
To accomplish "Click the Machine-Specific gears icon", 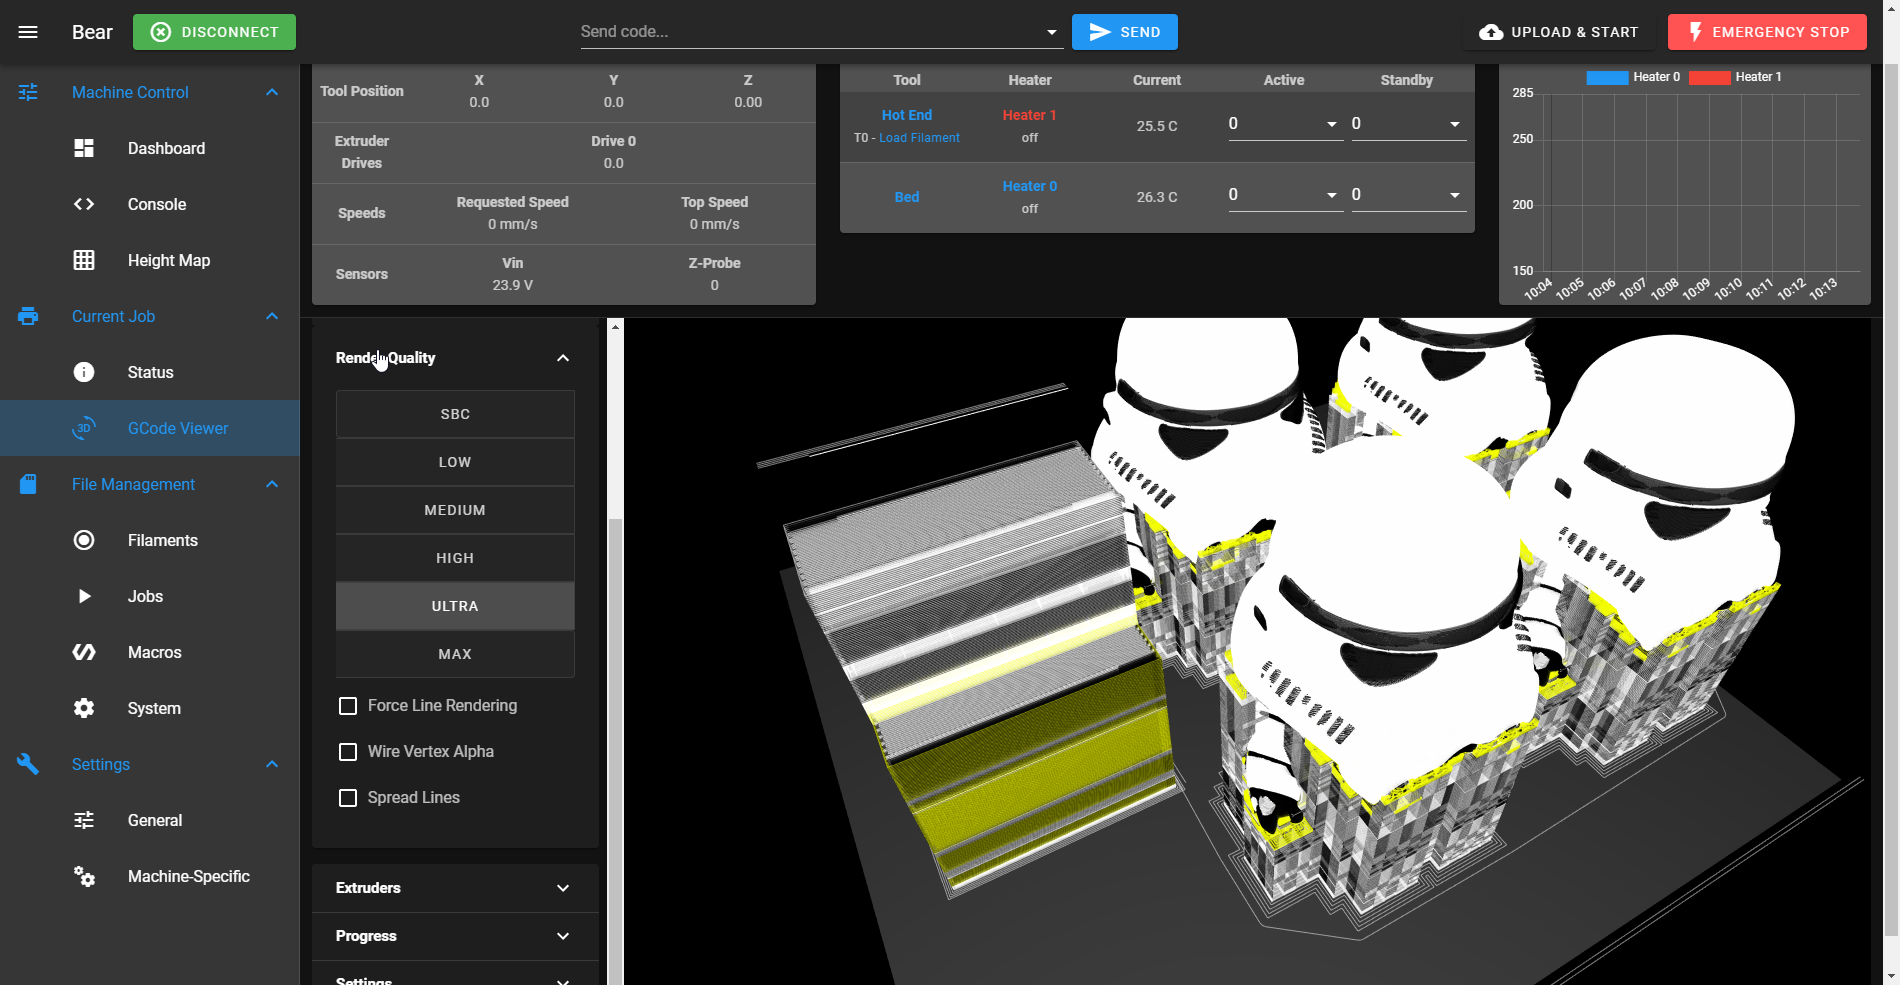I will (84, 876).
